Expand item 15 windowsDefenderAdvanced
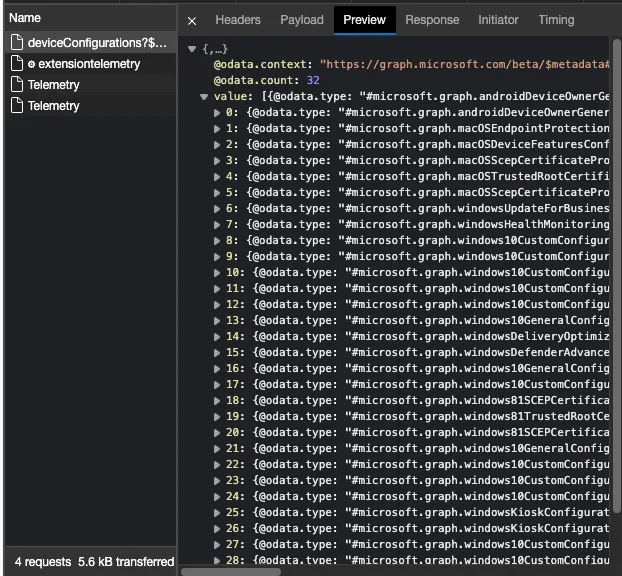Viewport: 622px width, 576px height. (x=217, y=353)
